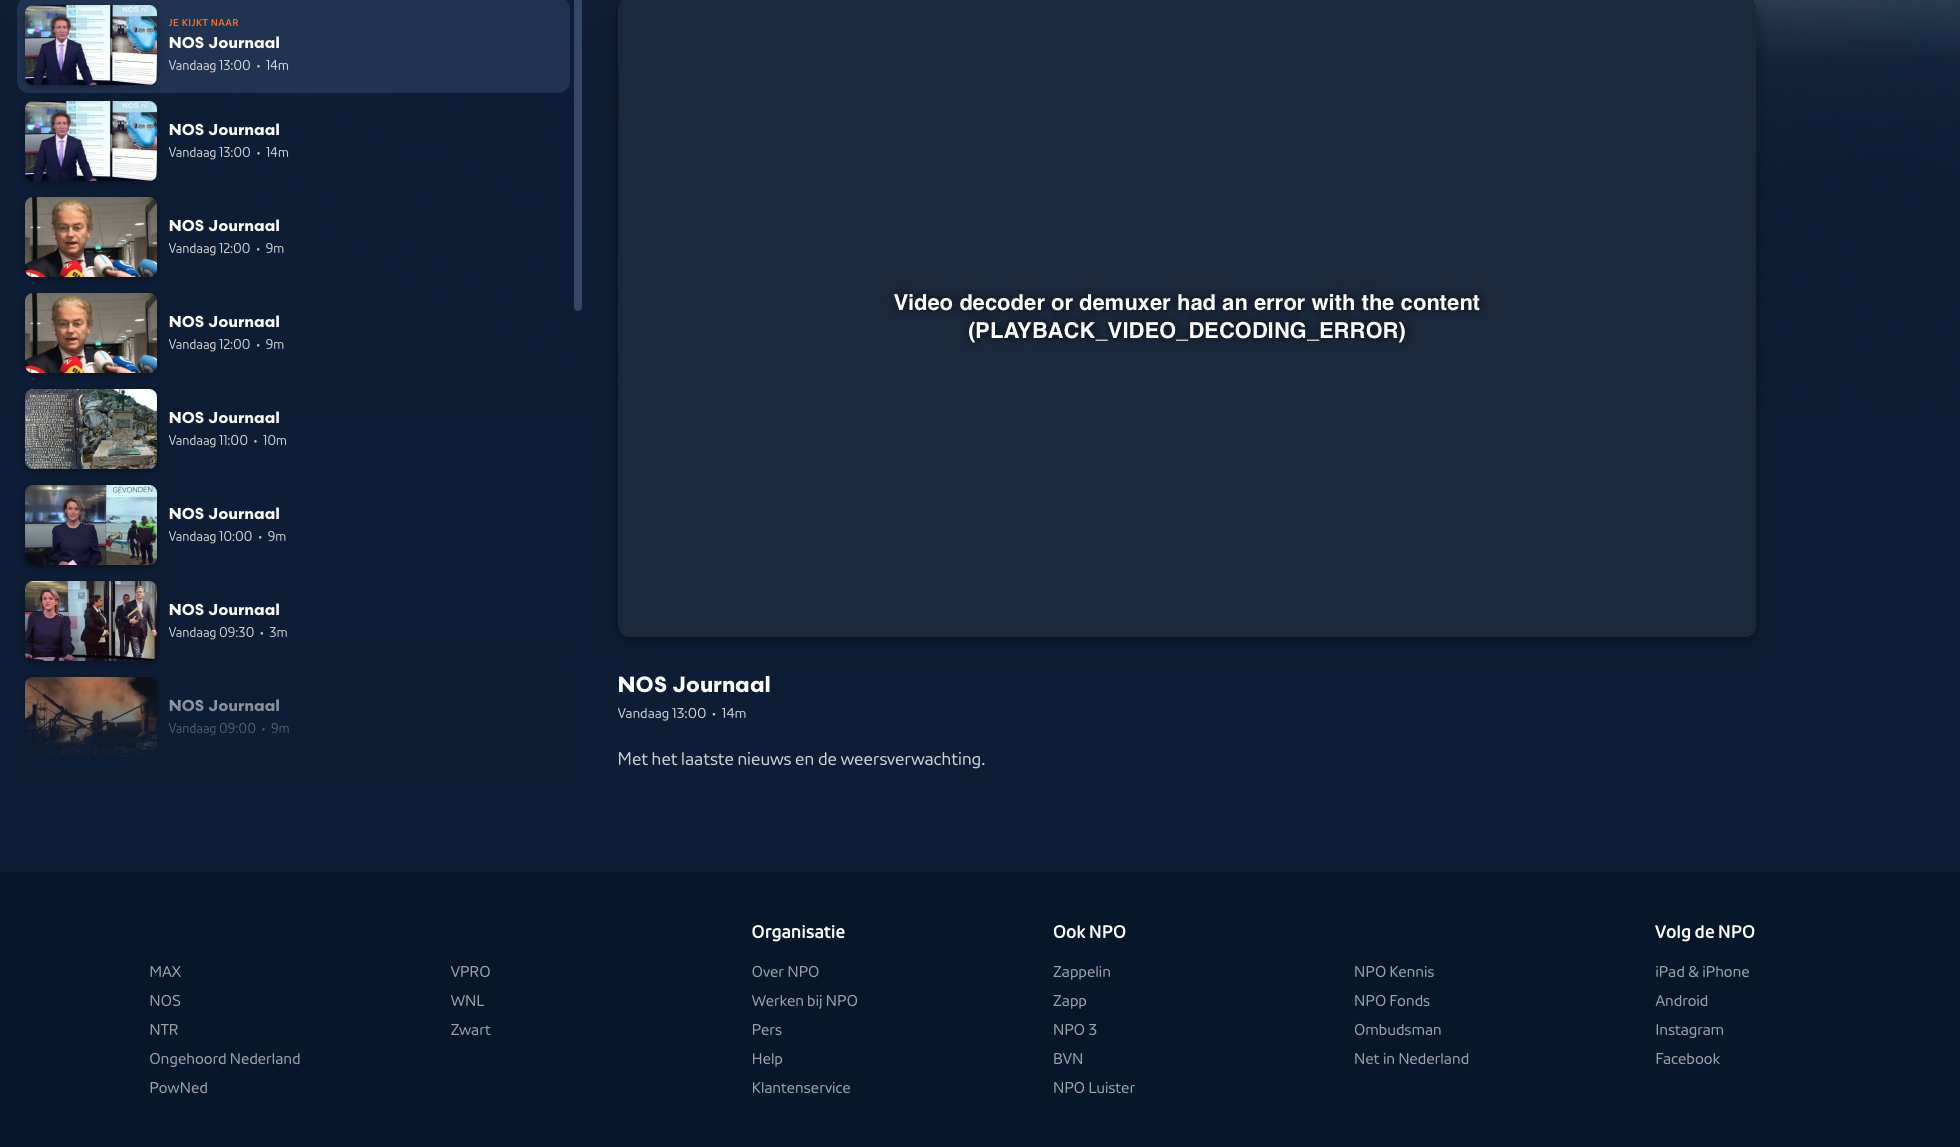Open the NOS broadcaster link in the footer
1960x1147 pixels.
165,1001
